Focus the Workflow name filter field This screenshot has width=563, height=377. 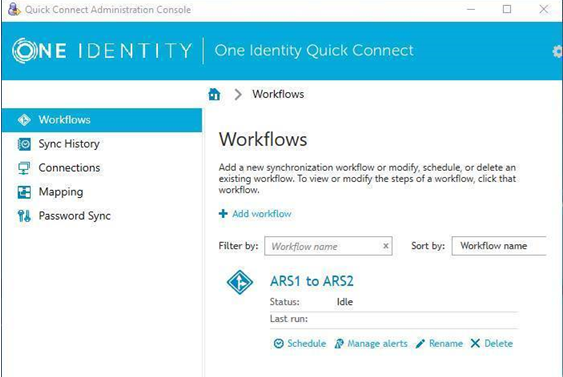pyautogui.click(x=328, y=246)
